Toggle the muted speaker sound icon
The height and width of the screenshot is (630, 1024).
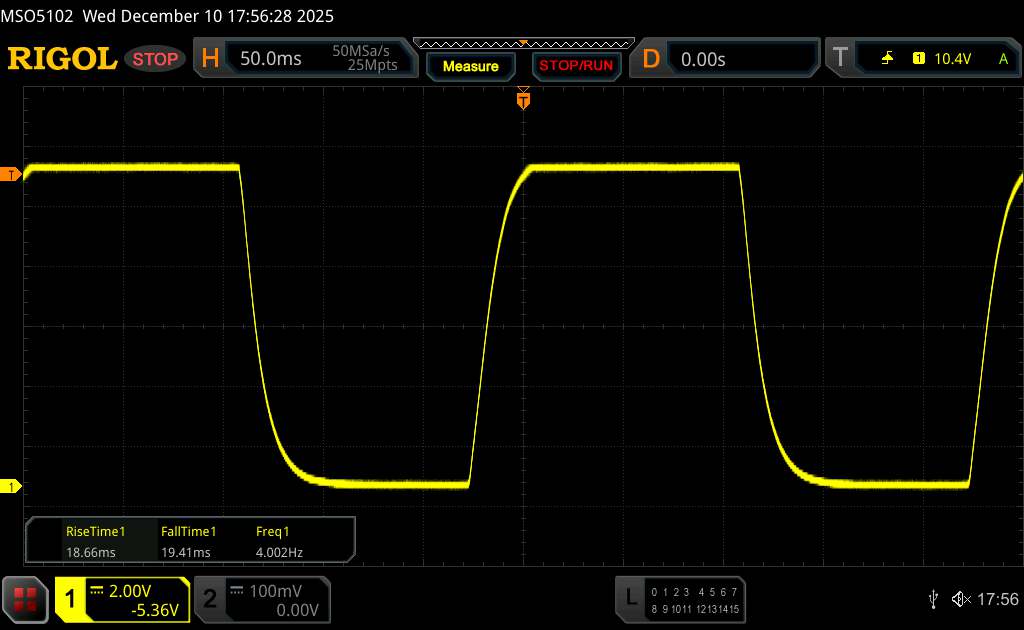pos(960,599)
